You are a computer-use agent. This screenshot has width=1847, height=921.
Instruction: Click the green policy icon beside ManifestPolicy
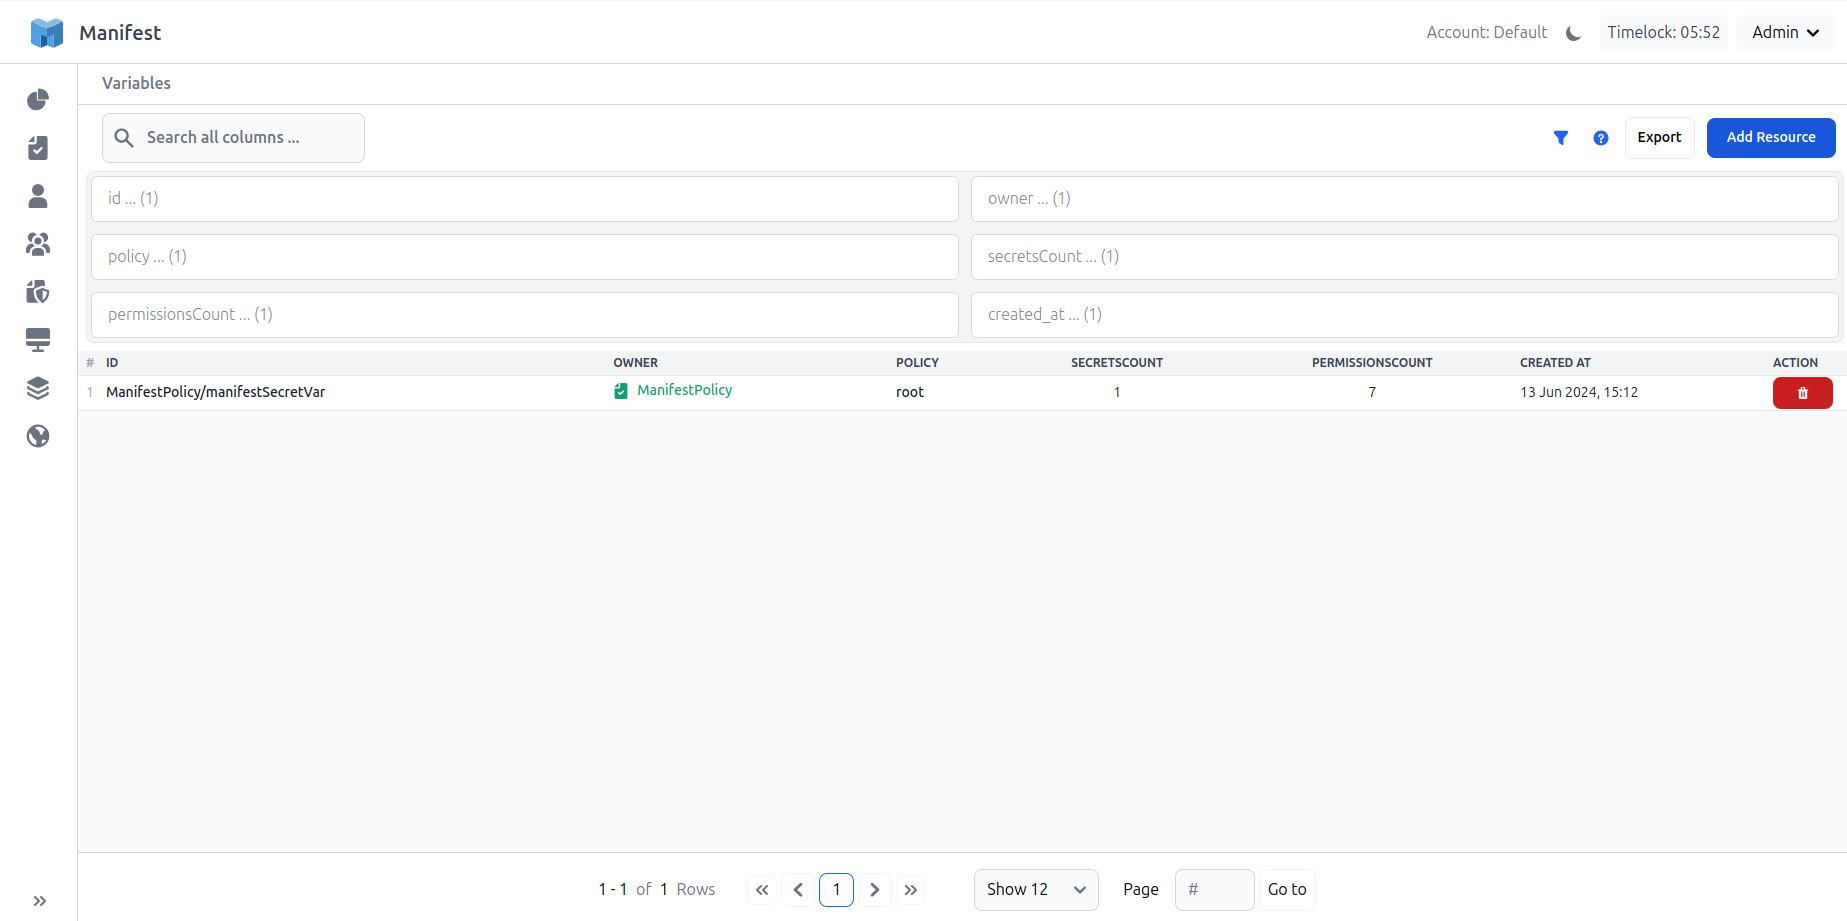point(621,391)
